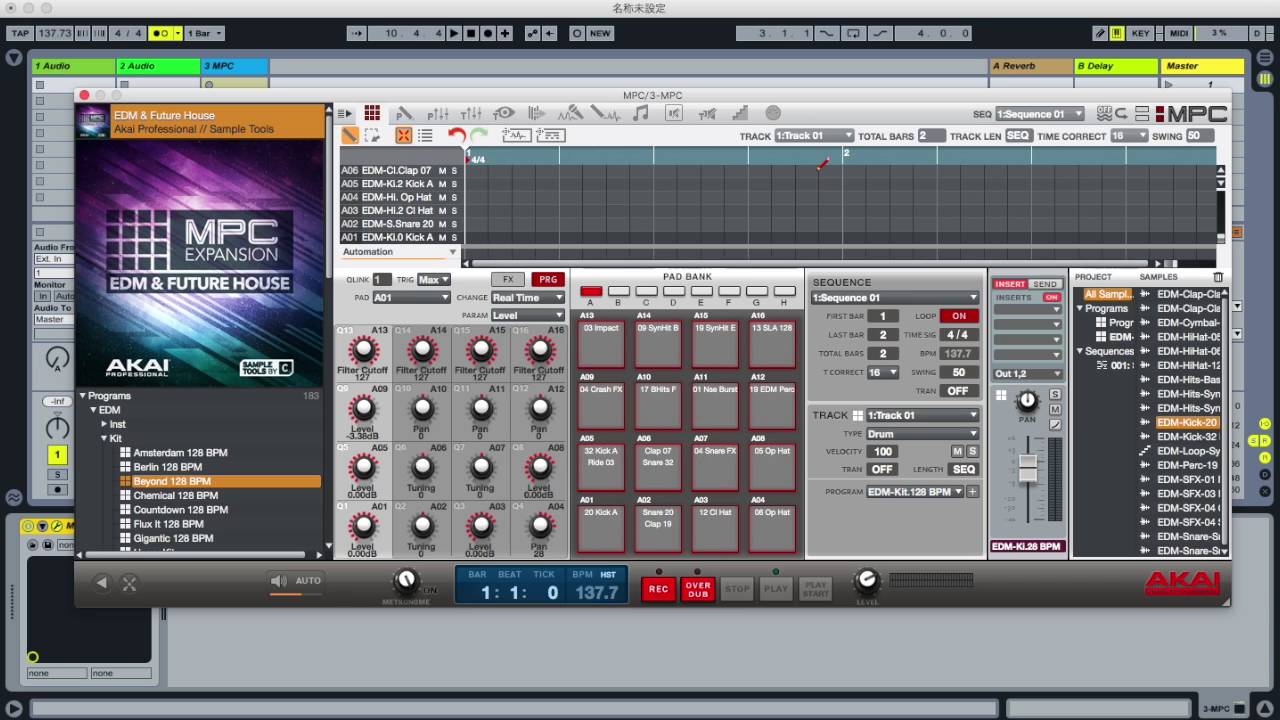Image resolution: width=1280 pixels, height=720 pixels.
Task: Turn the sequence LOOP ON button off
Action: point(958,316)
